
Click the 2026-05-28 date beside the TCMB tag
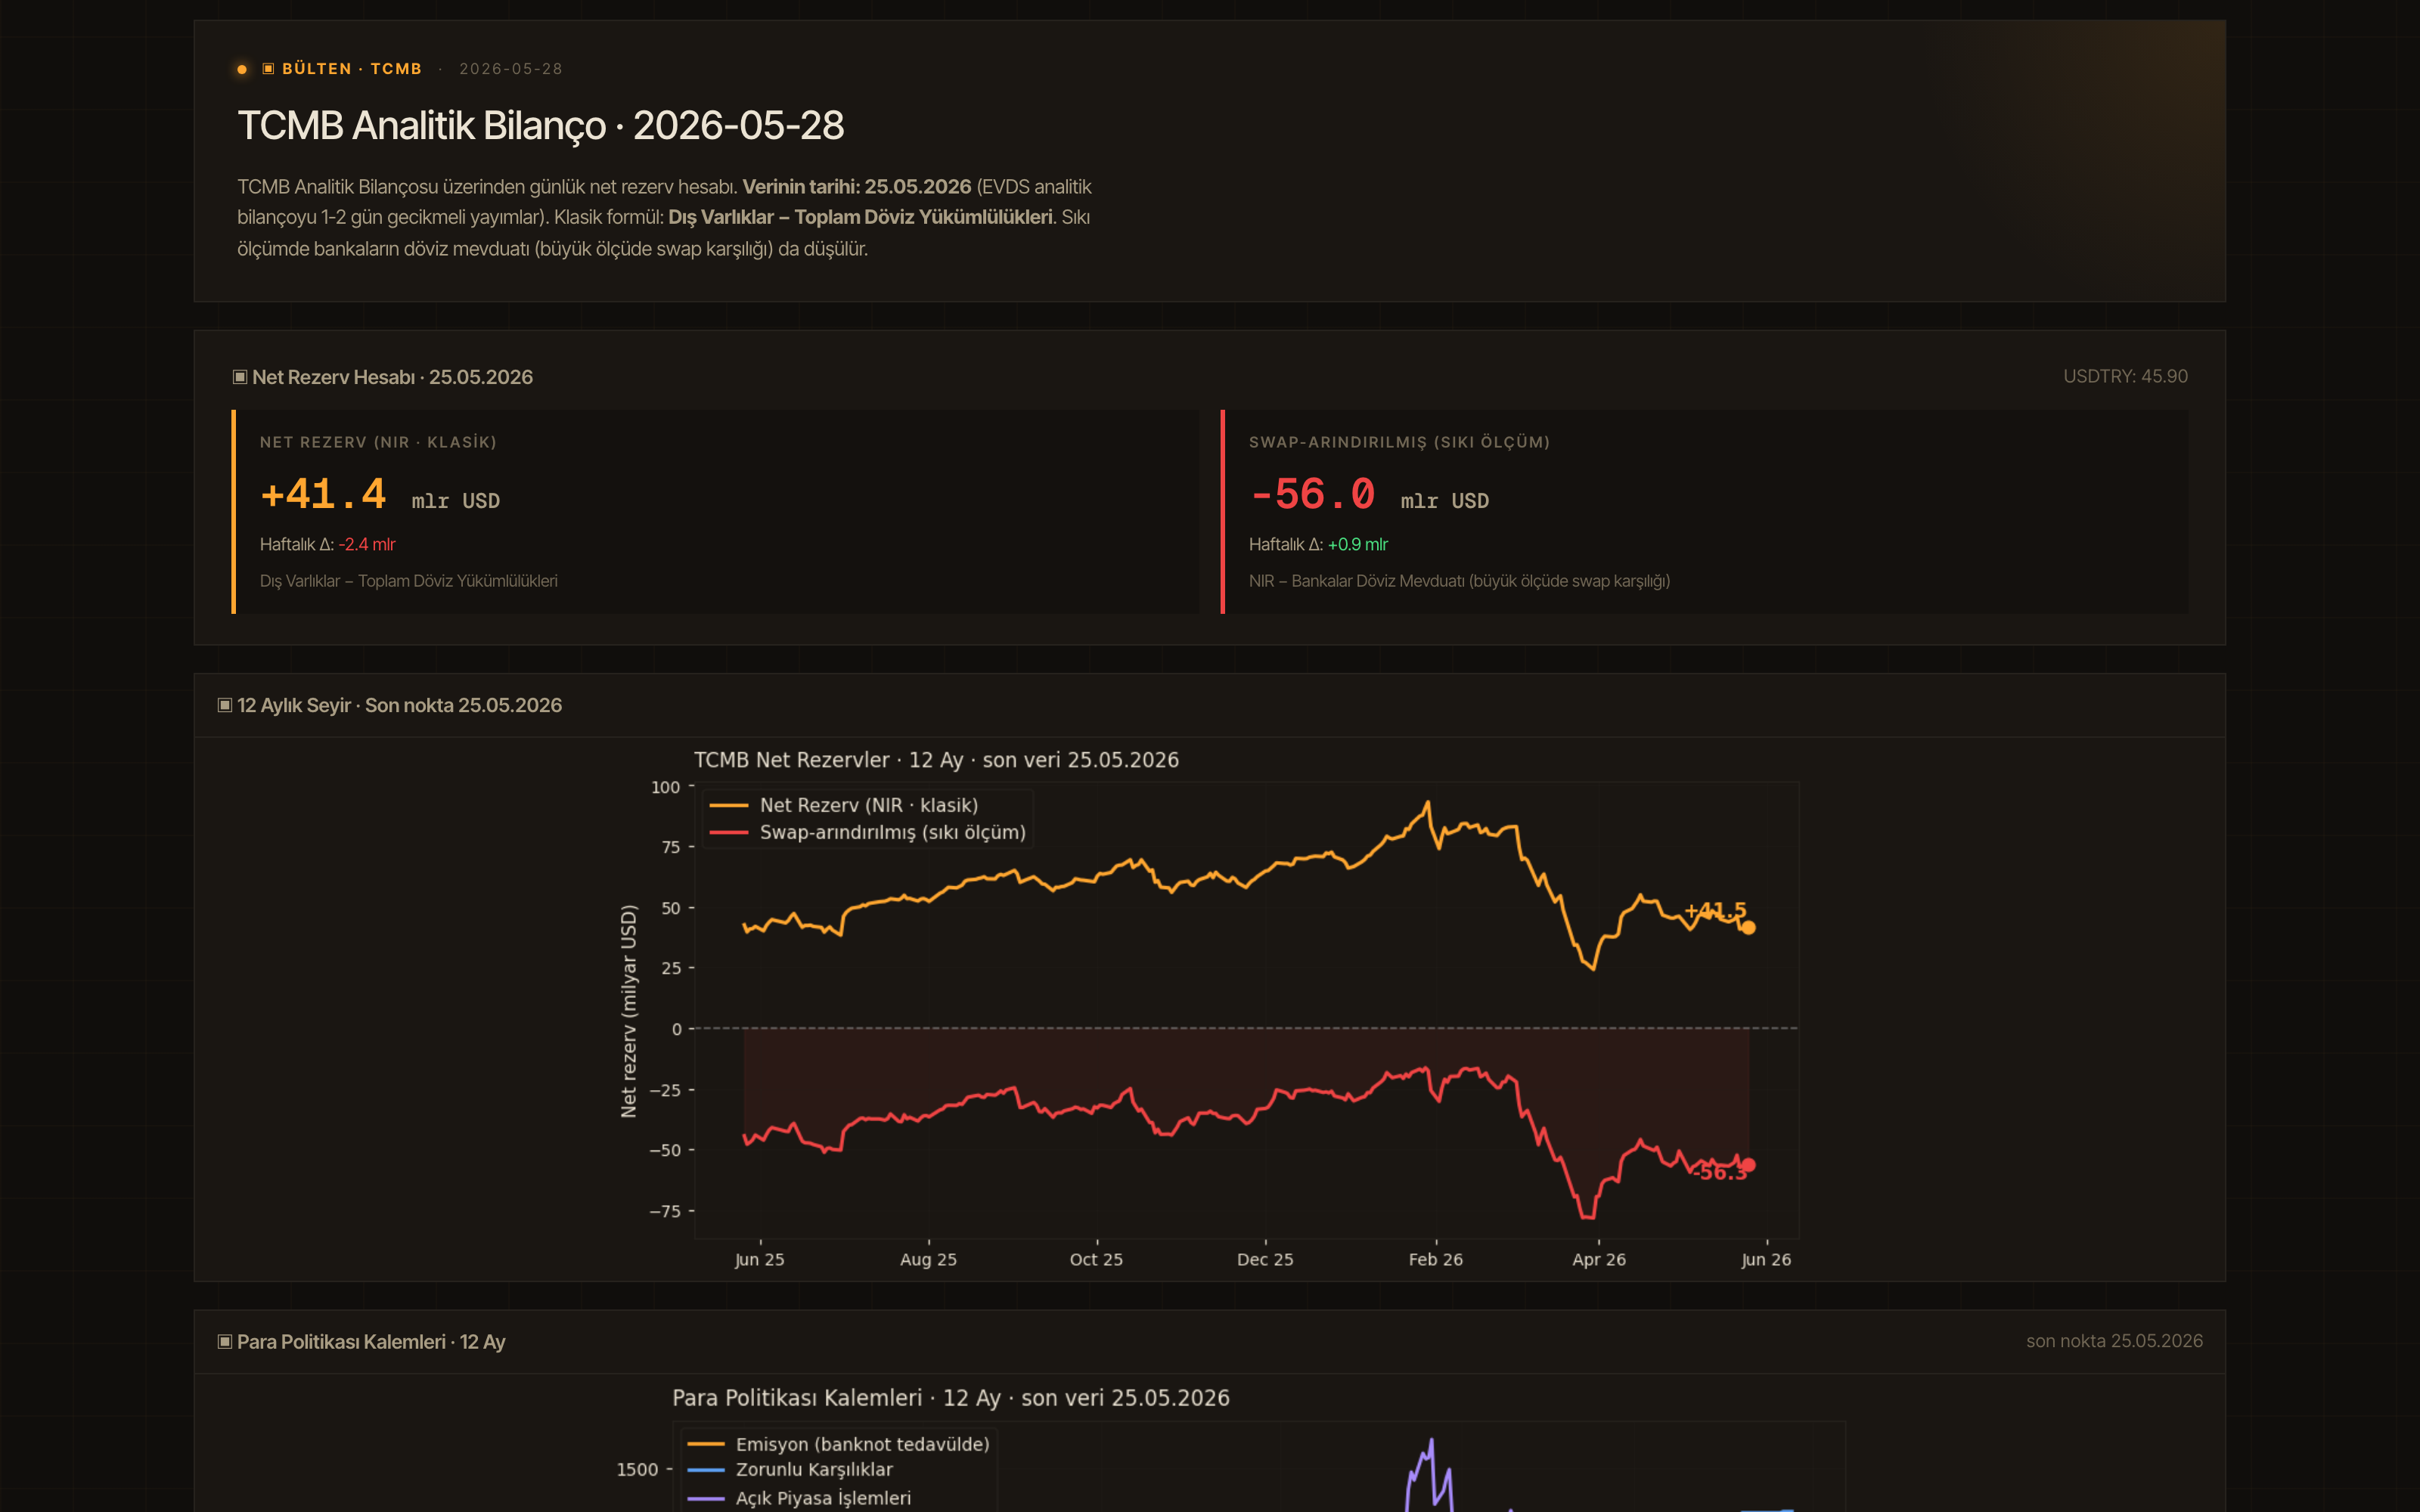(511, 69)
